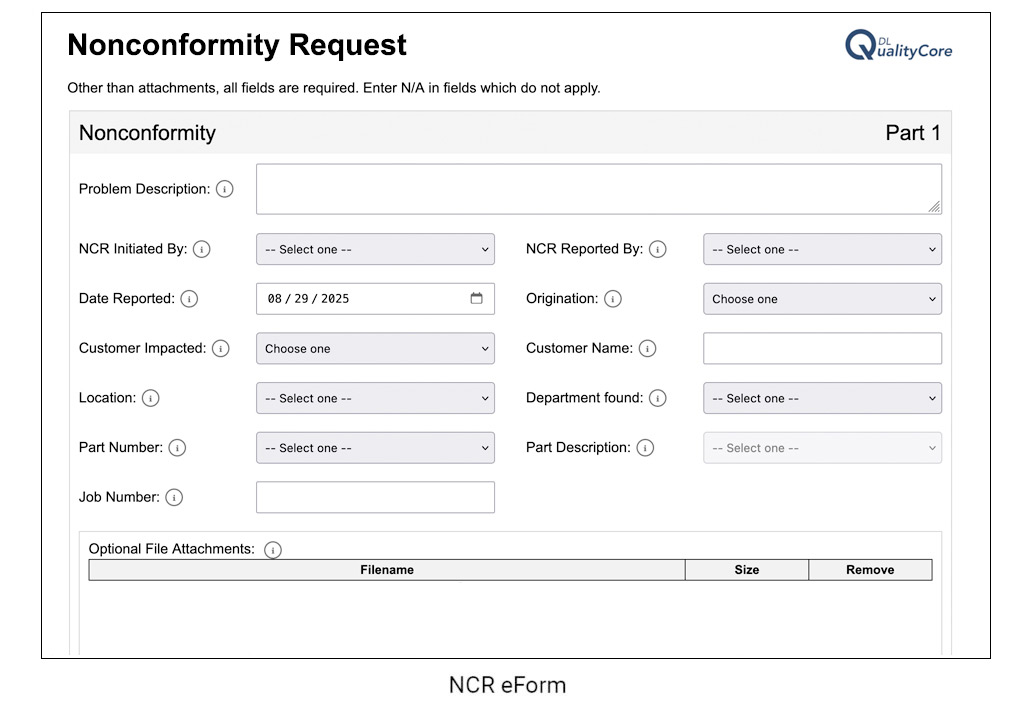Click the Filename column header
Screen dimensions: 1024x709
click(387, 570)
